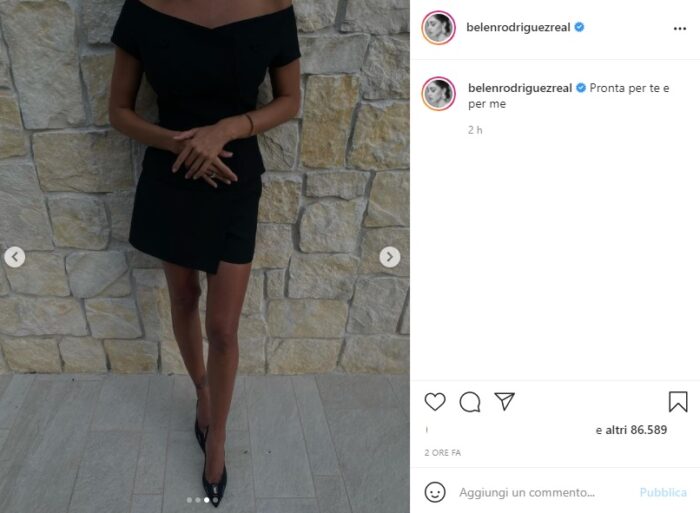Go to the previous photo with the left arrow

[x=15, y=257]
